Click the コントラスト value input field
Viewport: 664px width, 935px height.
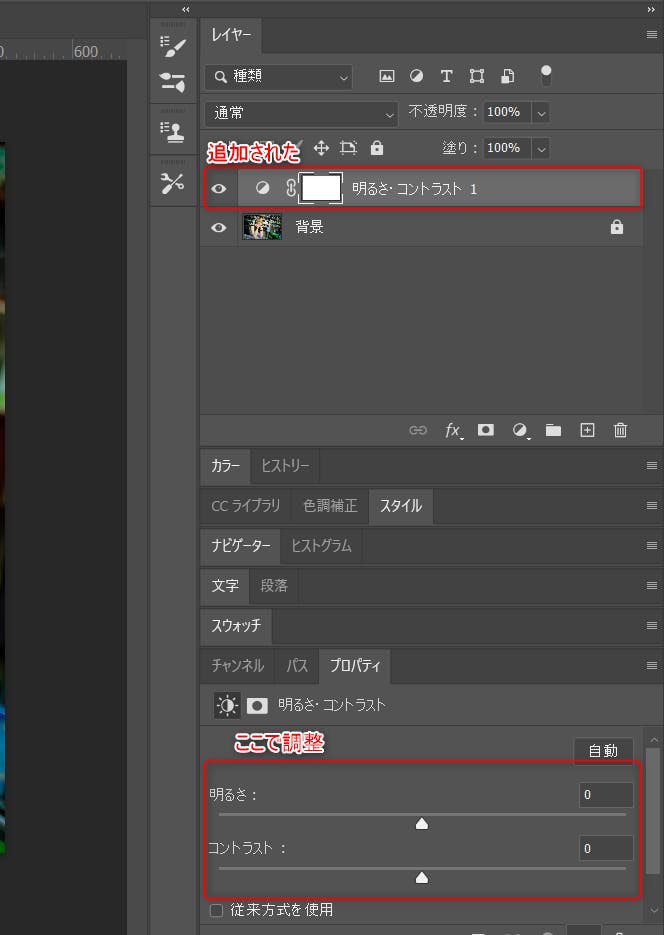(606, 848)
